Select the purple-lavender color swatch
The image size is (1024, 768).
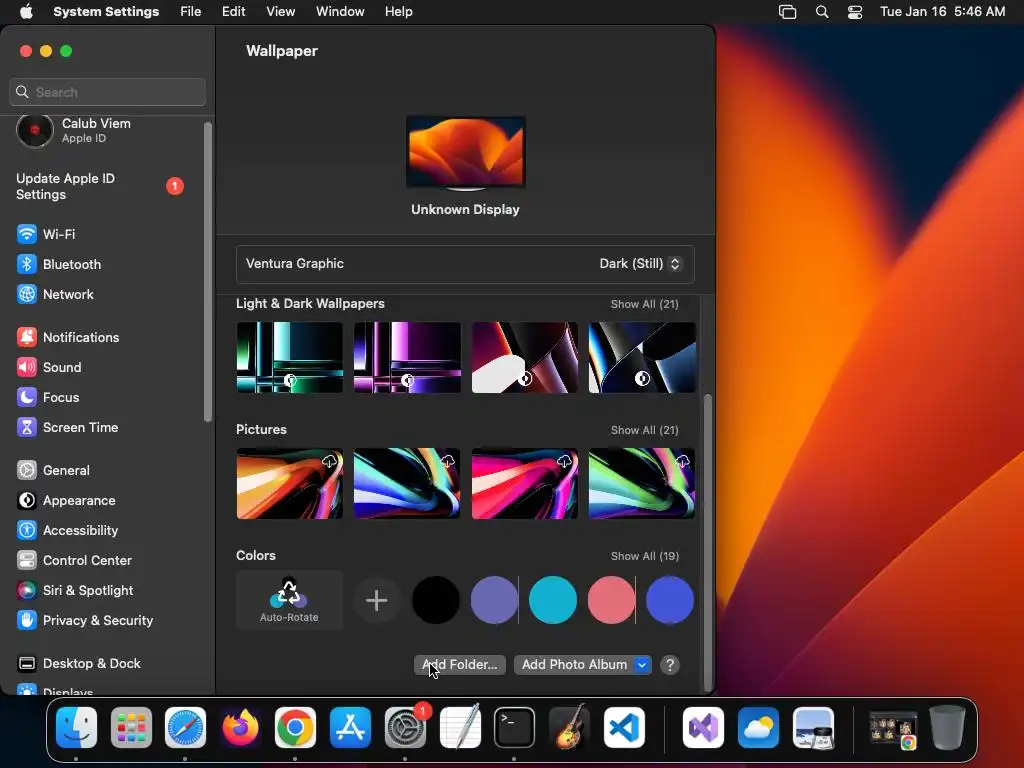(x=494, y=600)
